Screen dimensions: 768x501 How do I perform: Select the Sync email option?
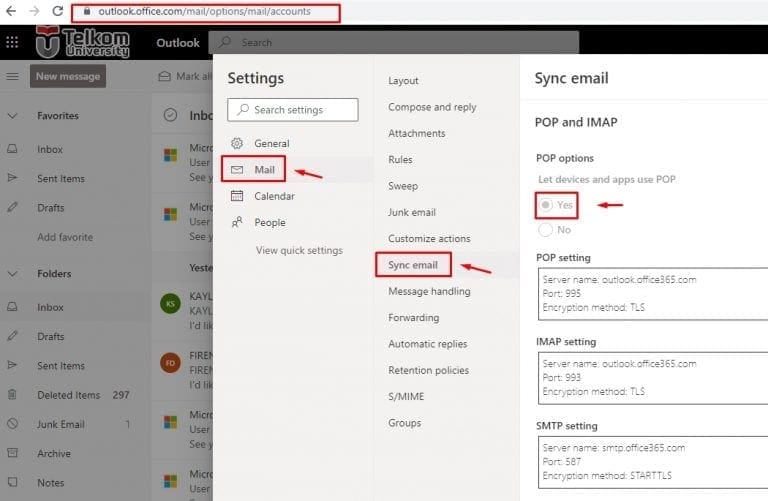(413, 265)
